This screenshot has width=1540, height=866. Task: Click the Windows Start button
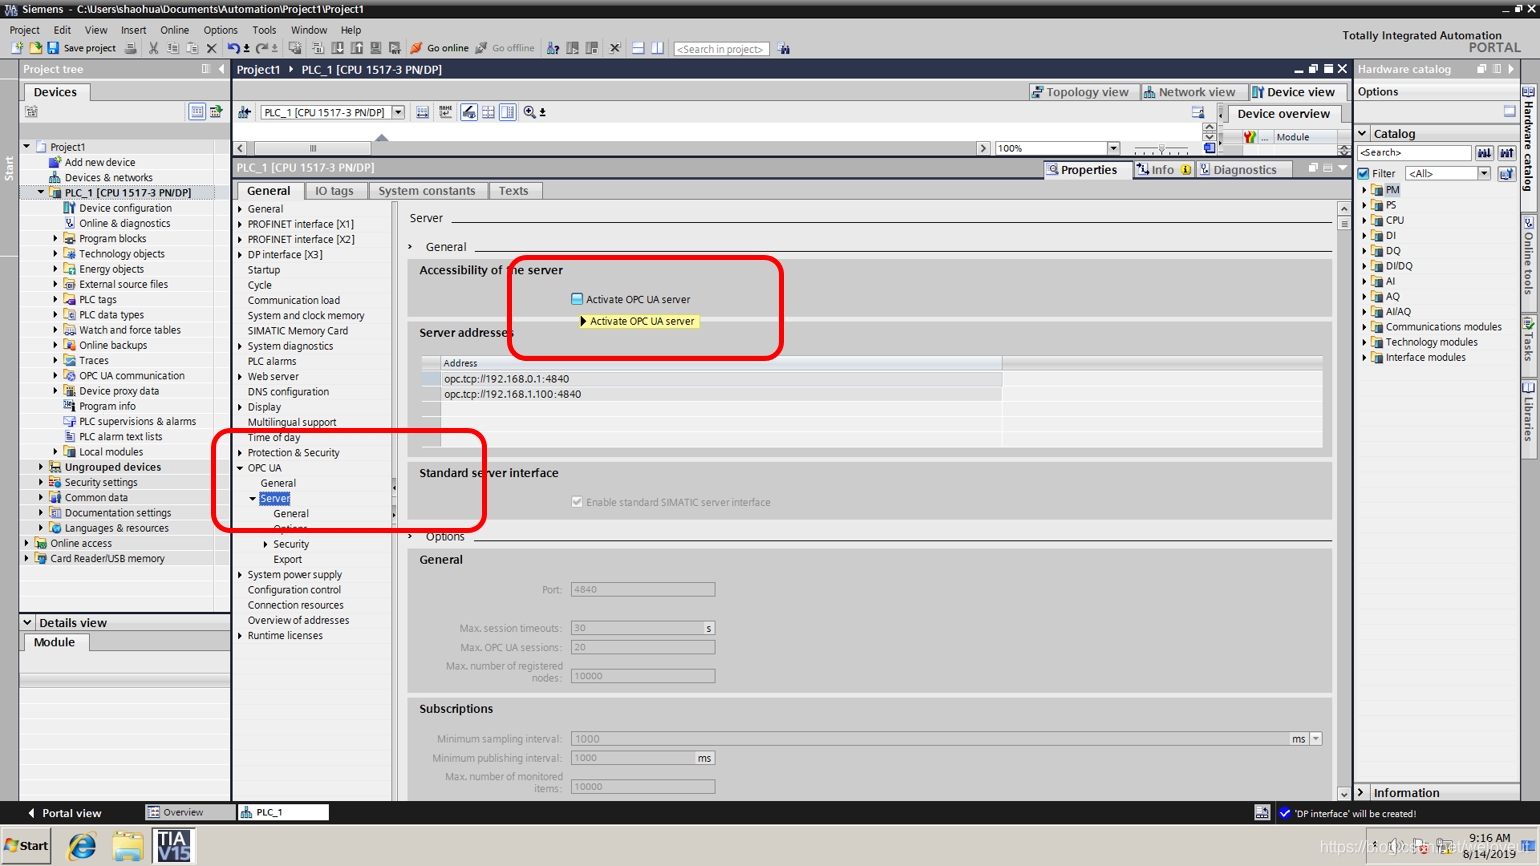click(27, 846)
